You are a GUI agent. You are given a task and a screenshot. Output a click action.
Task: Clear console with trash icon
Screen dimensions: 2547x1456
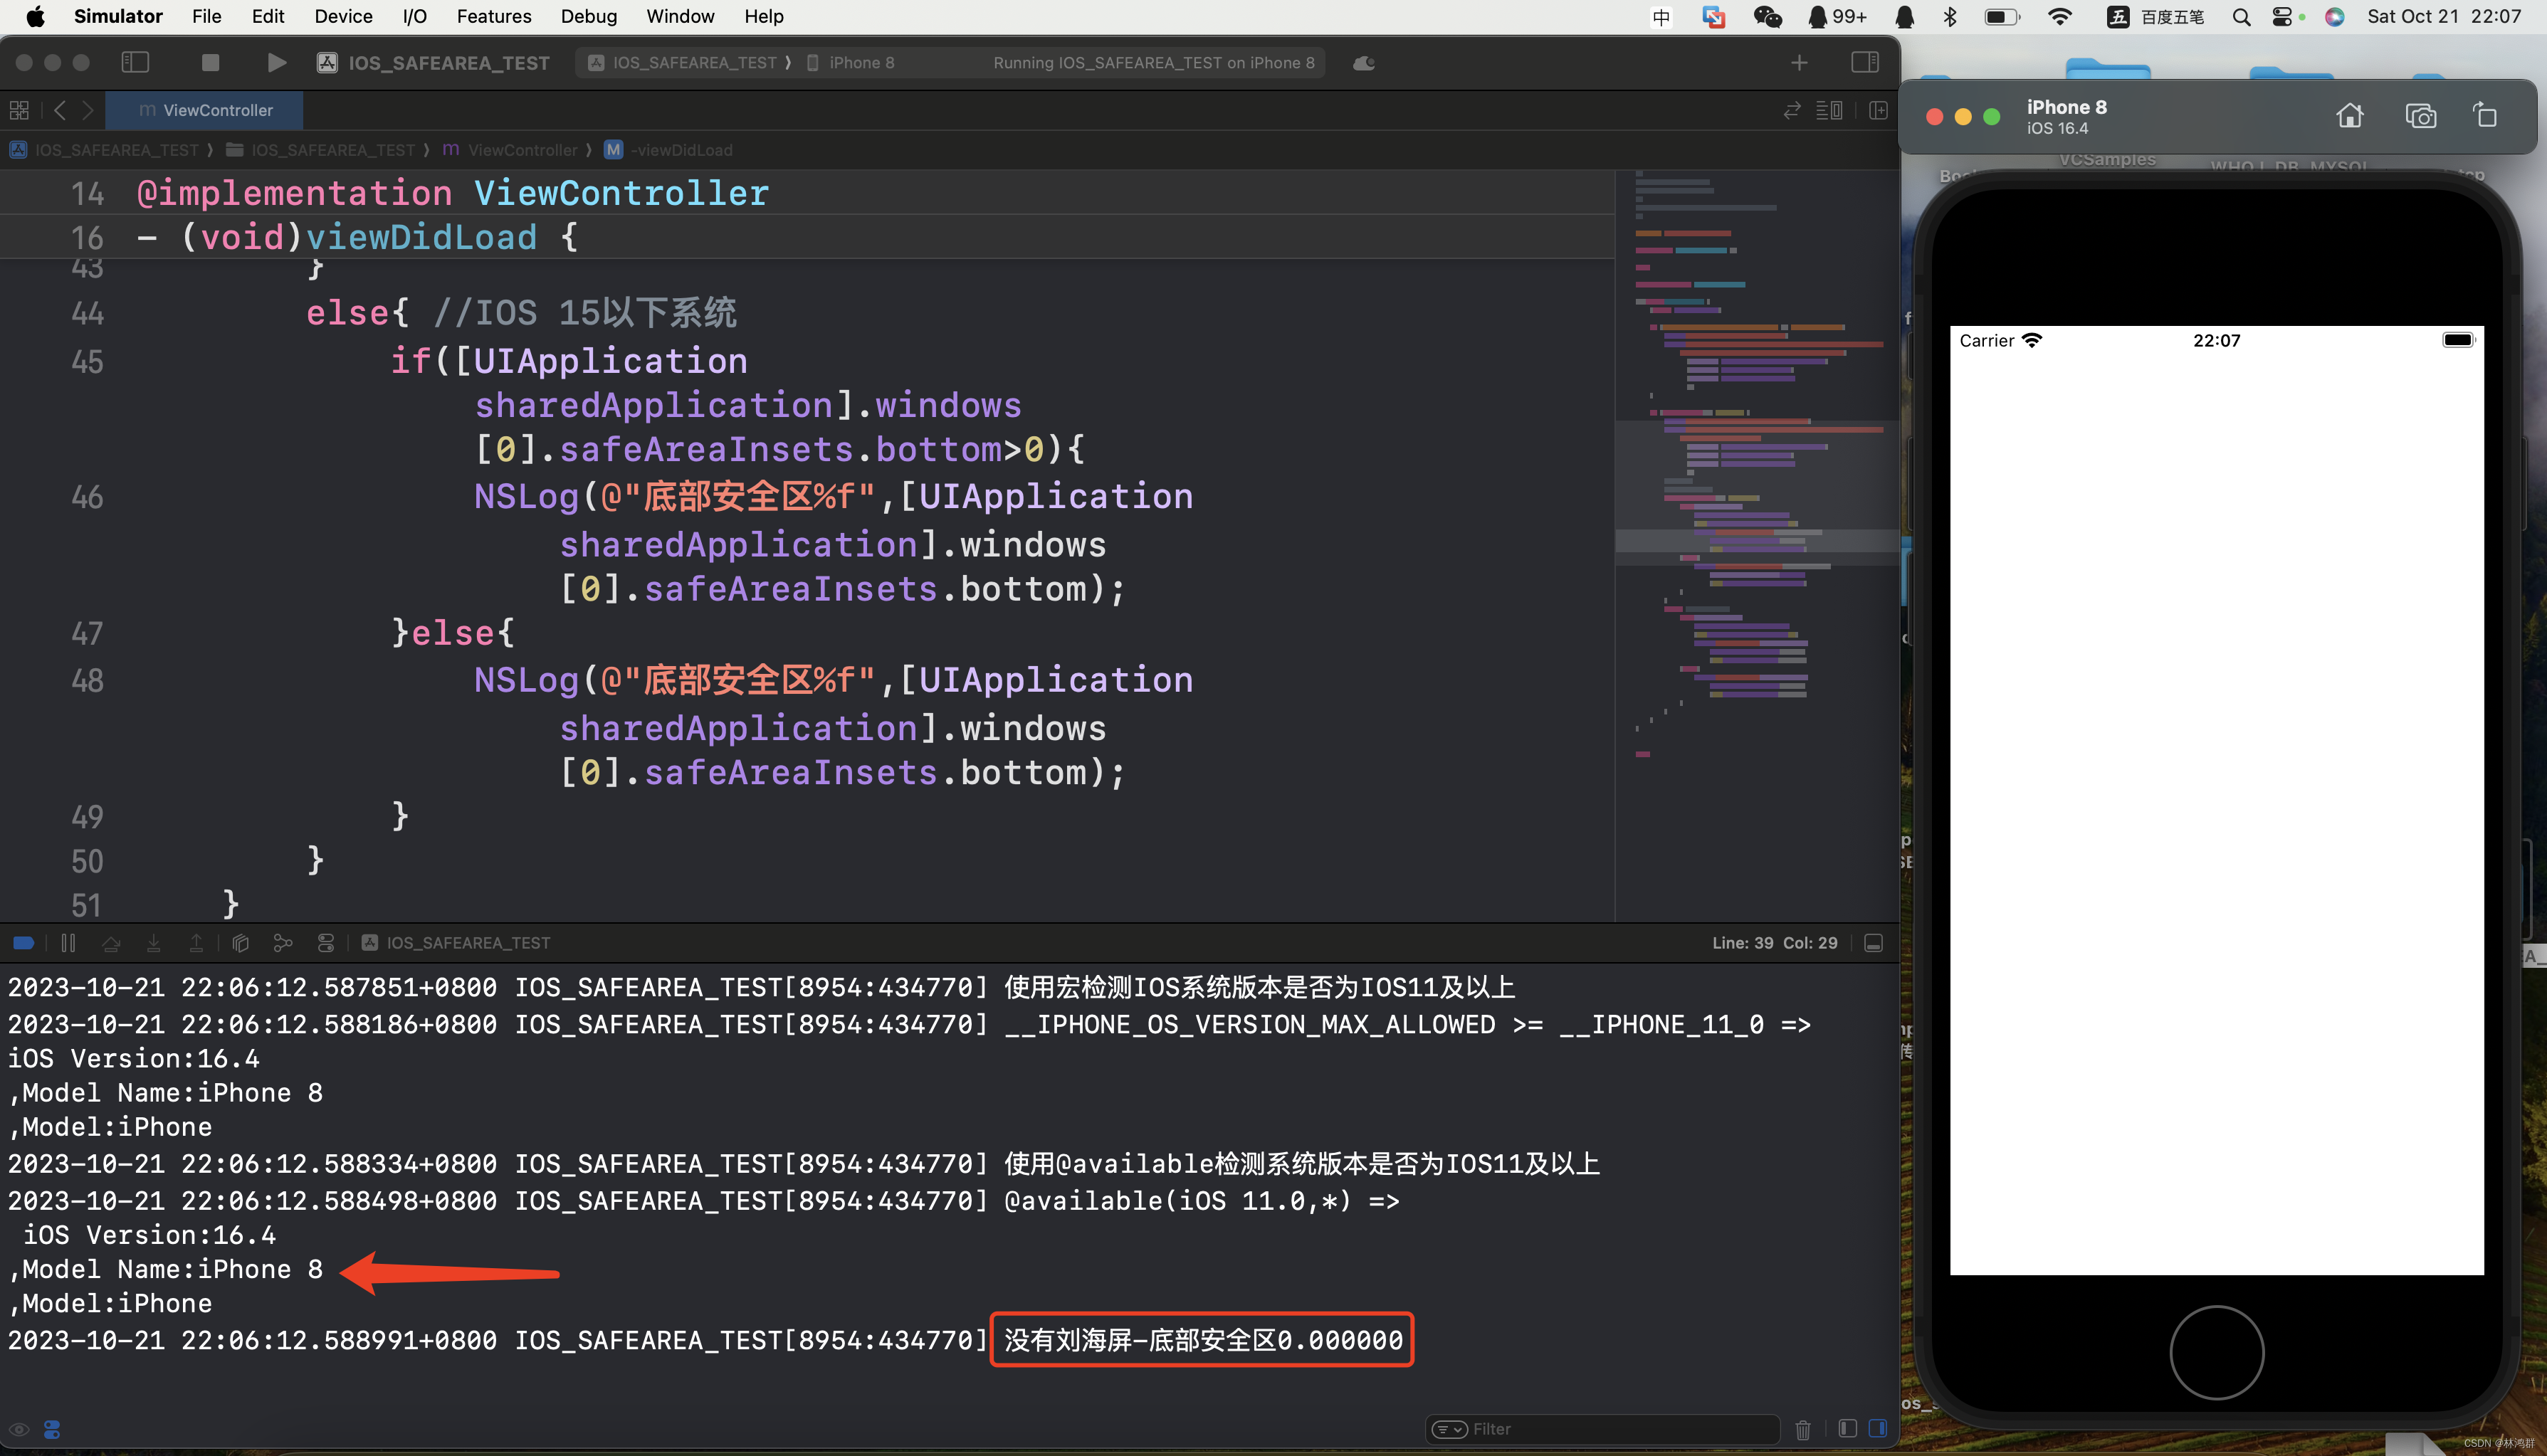1802,1429
